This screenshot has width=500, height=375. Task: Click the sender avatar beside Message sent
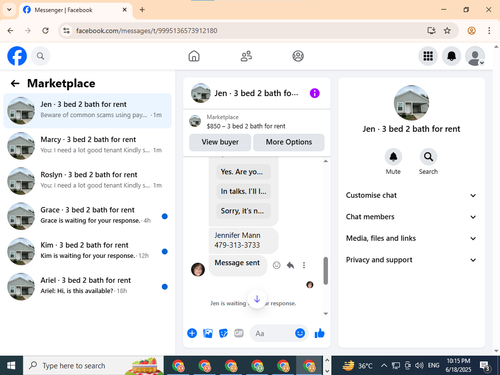click(198, 269)
